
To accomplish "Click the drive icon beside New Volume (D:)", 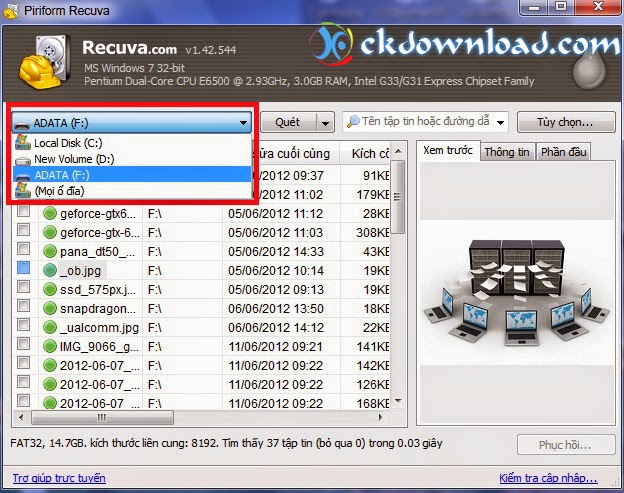I will pyautogui.click(x=23, y=160).
